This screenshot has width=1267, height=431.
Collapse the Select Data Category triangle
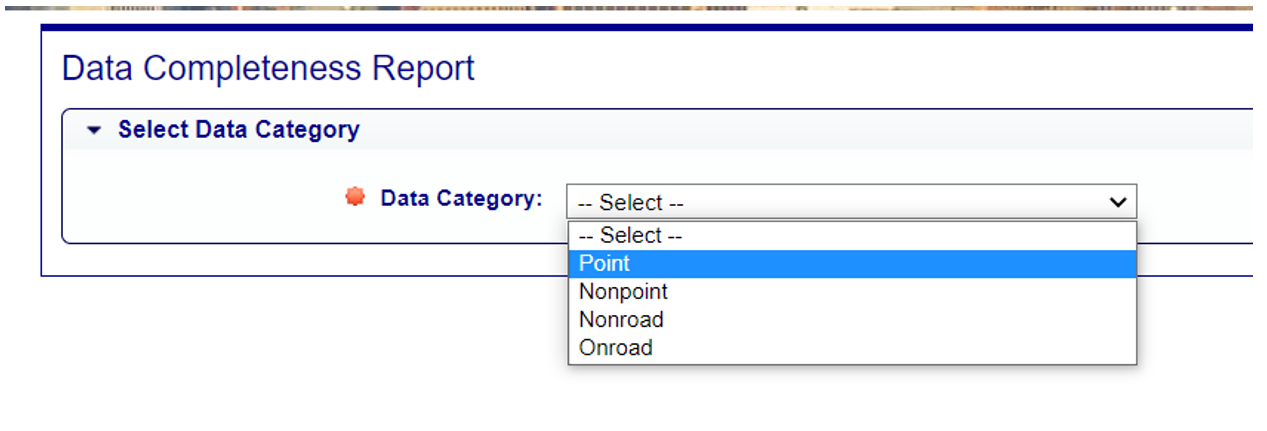tap(94, 130)
